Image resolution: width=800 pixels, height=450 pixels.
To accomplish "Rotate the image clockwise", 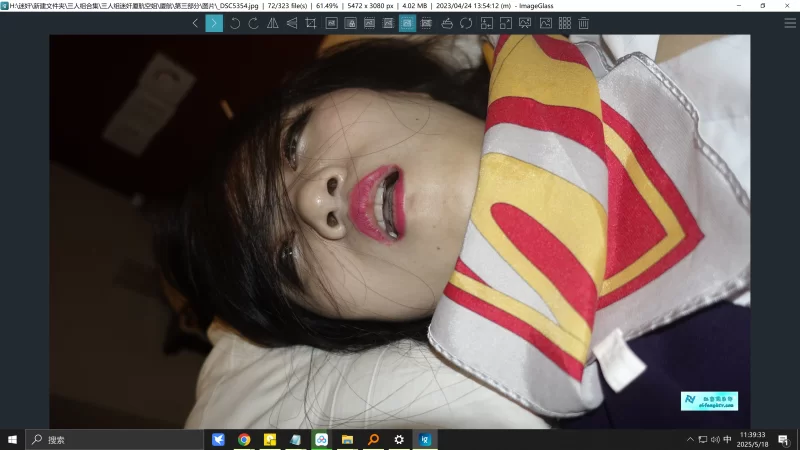I will click(253, 23).
